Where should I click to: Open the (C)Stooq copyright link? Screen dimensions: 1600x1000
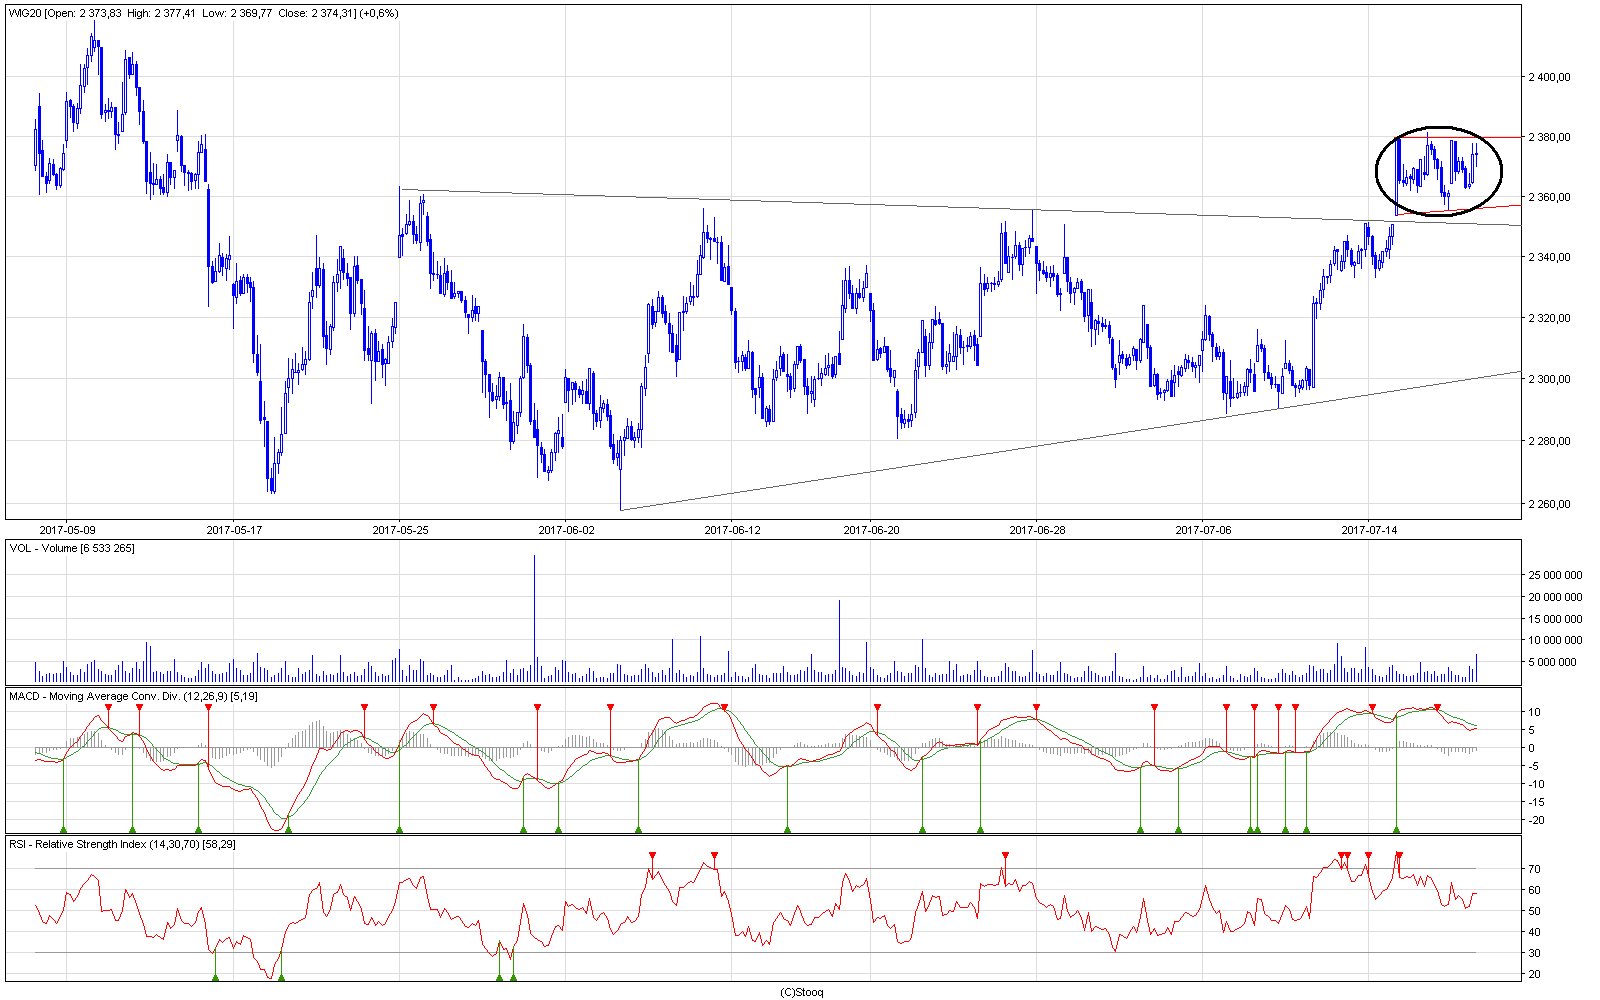[801, 992]
